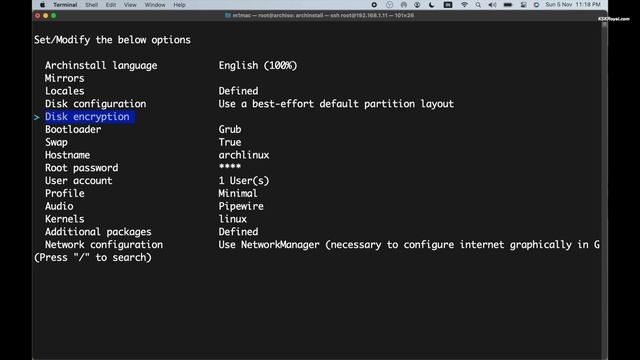Click the 'Grub' bootloader value

click(x=230, y=129)
